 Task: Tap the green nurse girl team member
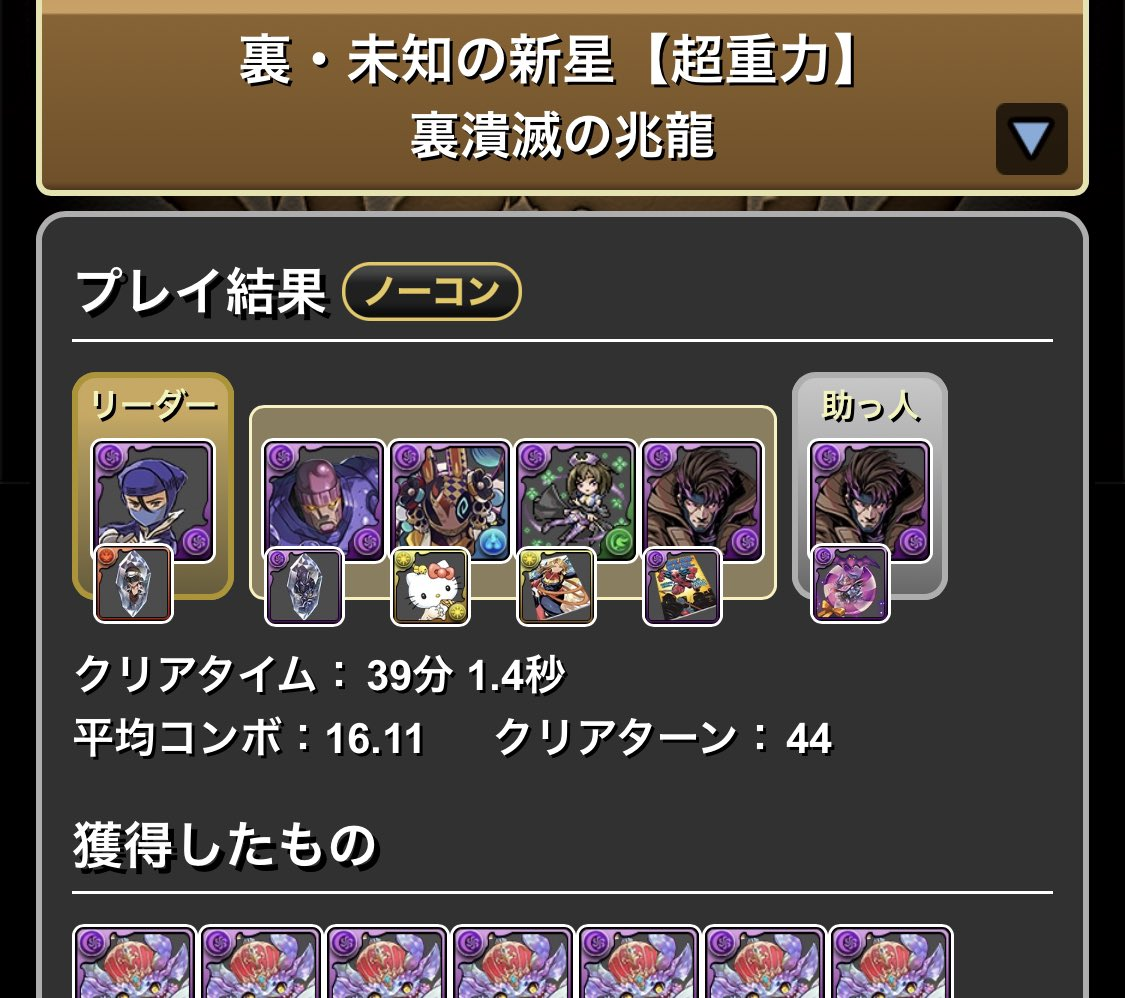(x=577, y=501)
